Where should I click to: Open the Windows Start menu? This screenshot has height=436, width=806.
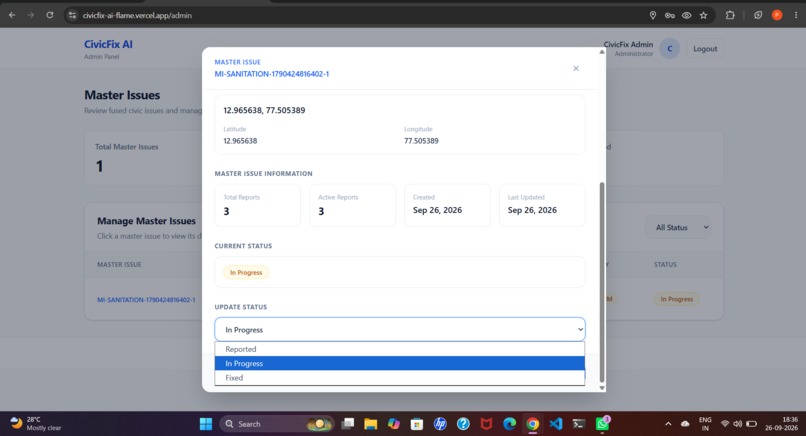coord(206,424)
